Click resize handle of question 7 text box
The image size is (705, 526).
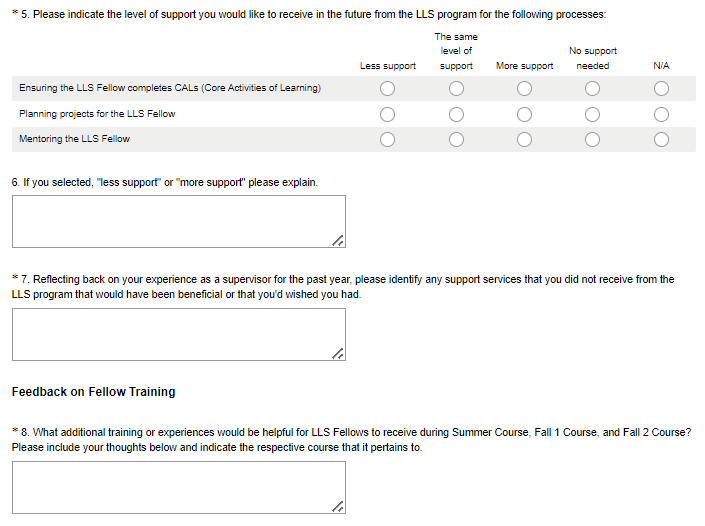(338, 353)
